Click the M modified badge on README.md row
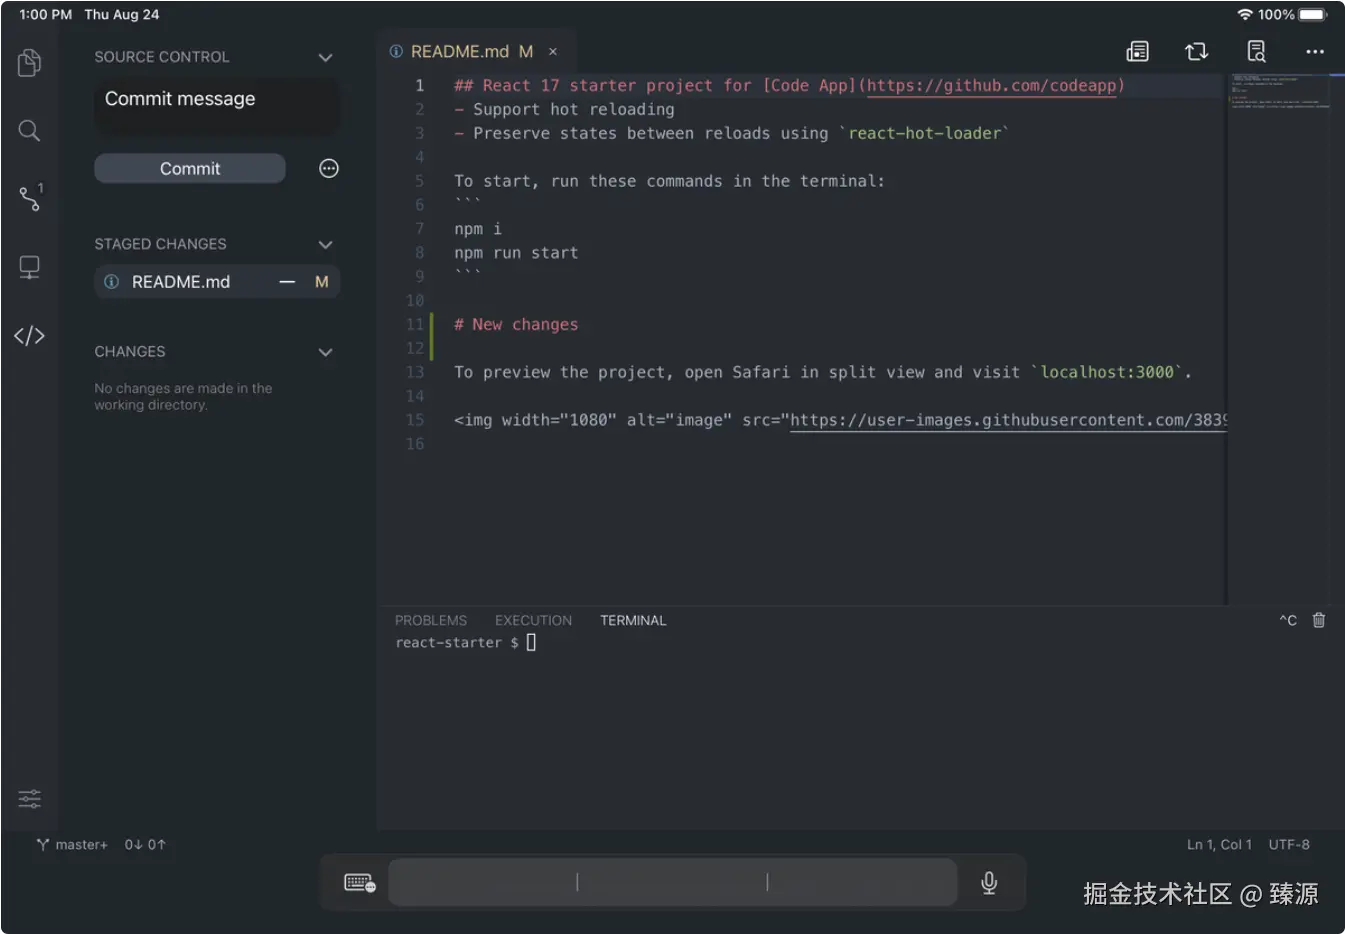This screenshot has height=934, width=1345. click(x=321, y=282)
